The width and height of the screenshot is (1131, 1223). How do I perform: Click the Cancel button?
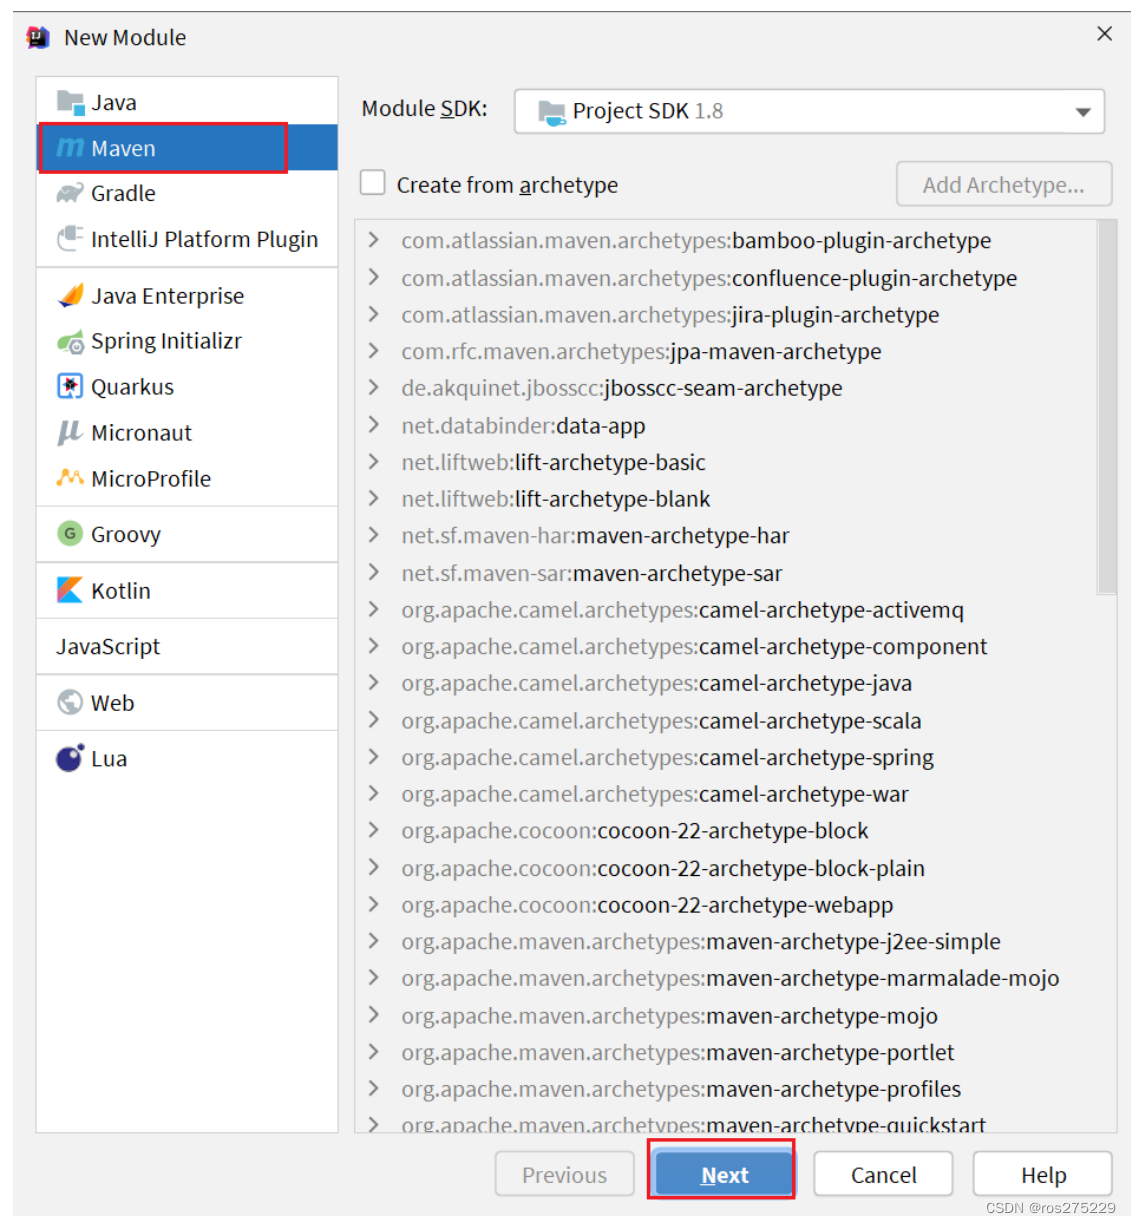pos(883,1174)
